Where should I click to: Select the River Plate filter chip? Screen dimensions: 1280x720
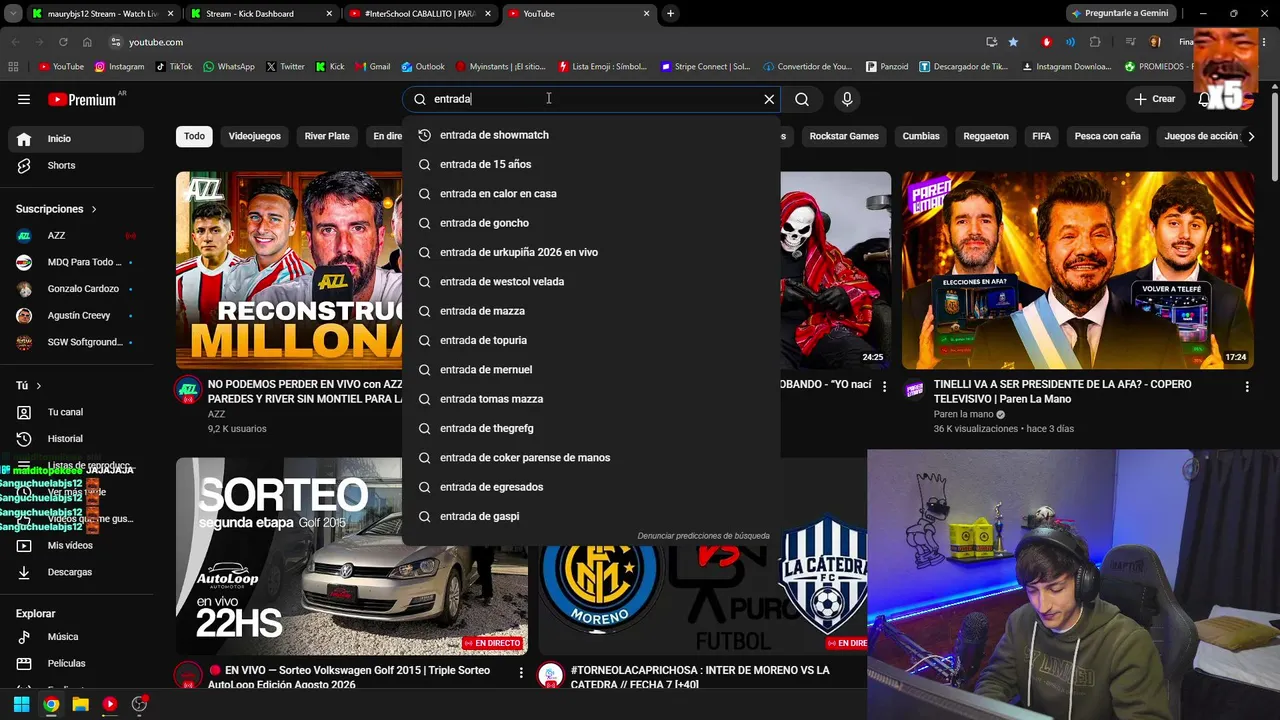327,136
